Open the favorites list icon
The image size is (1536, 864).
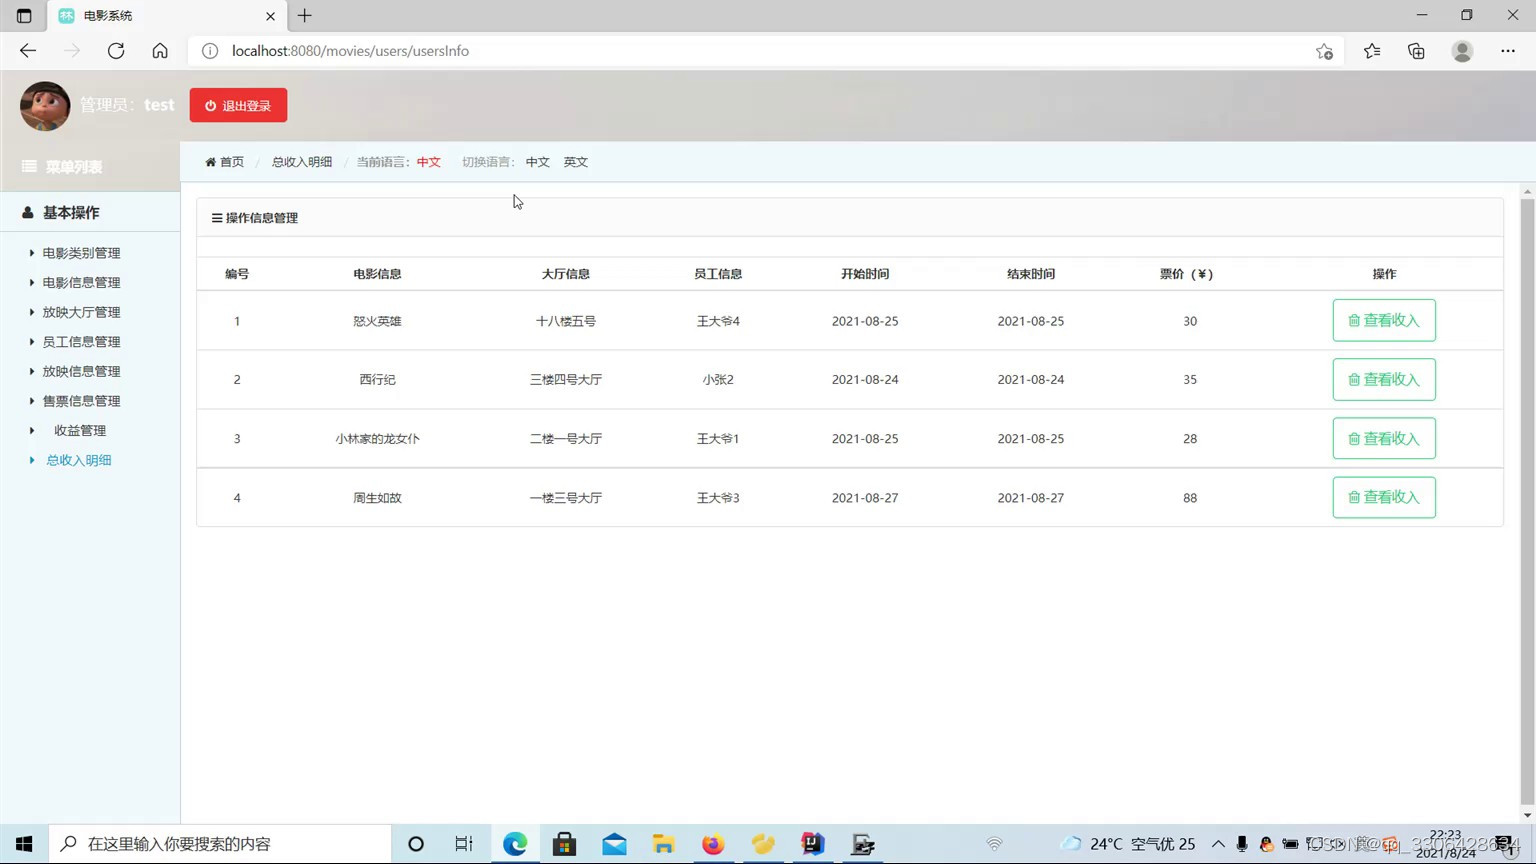point(1372,51)
